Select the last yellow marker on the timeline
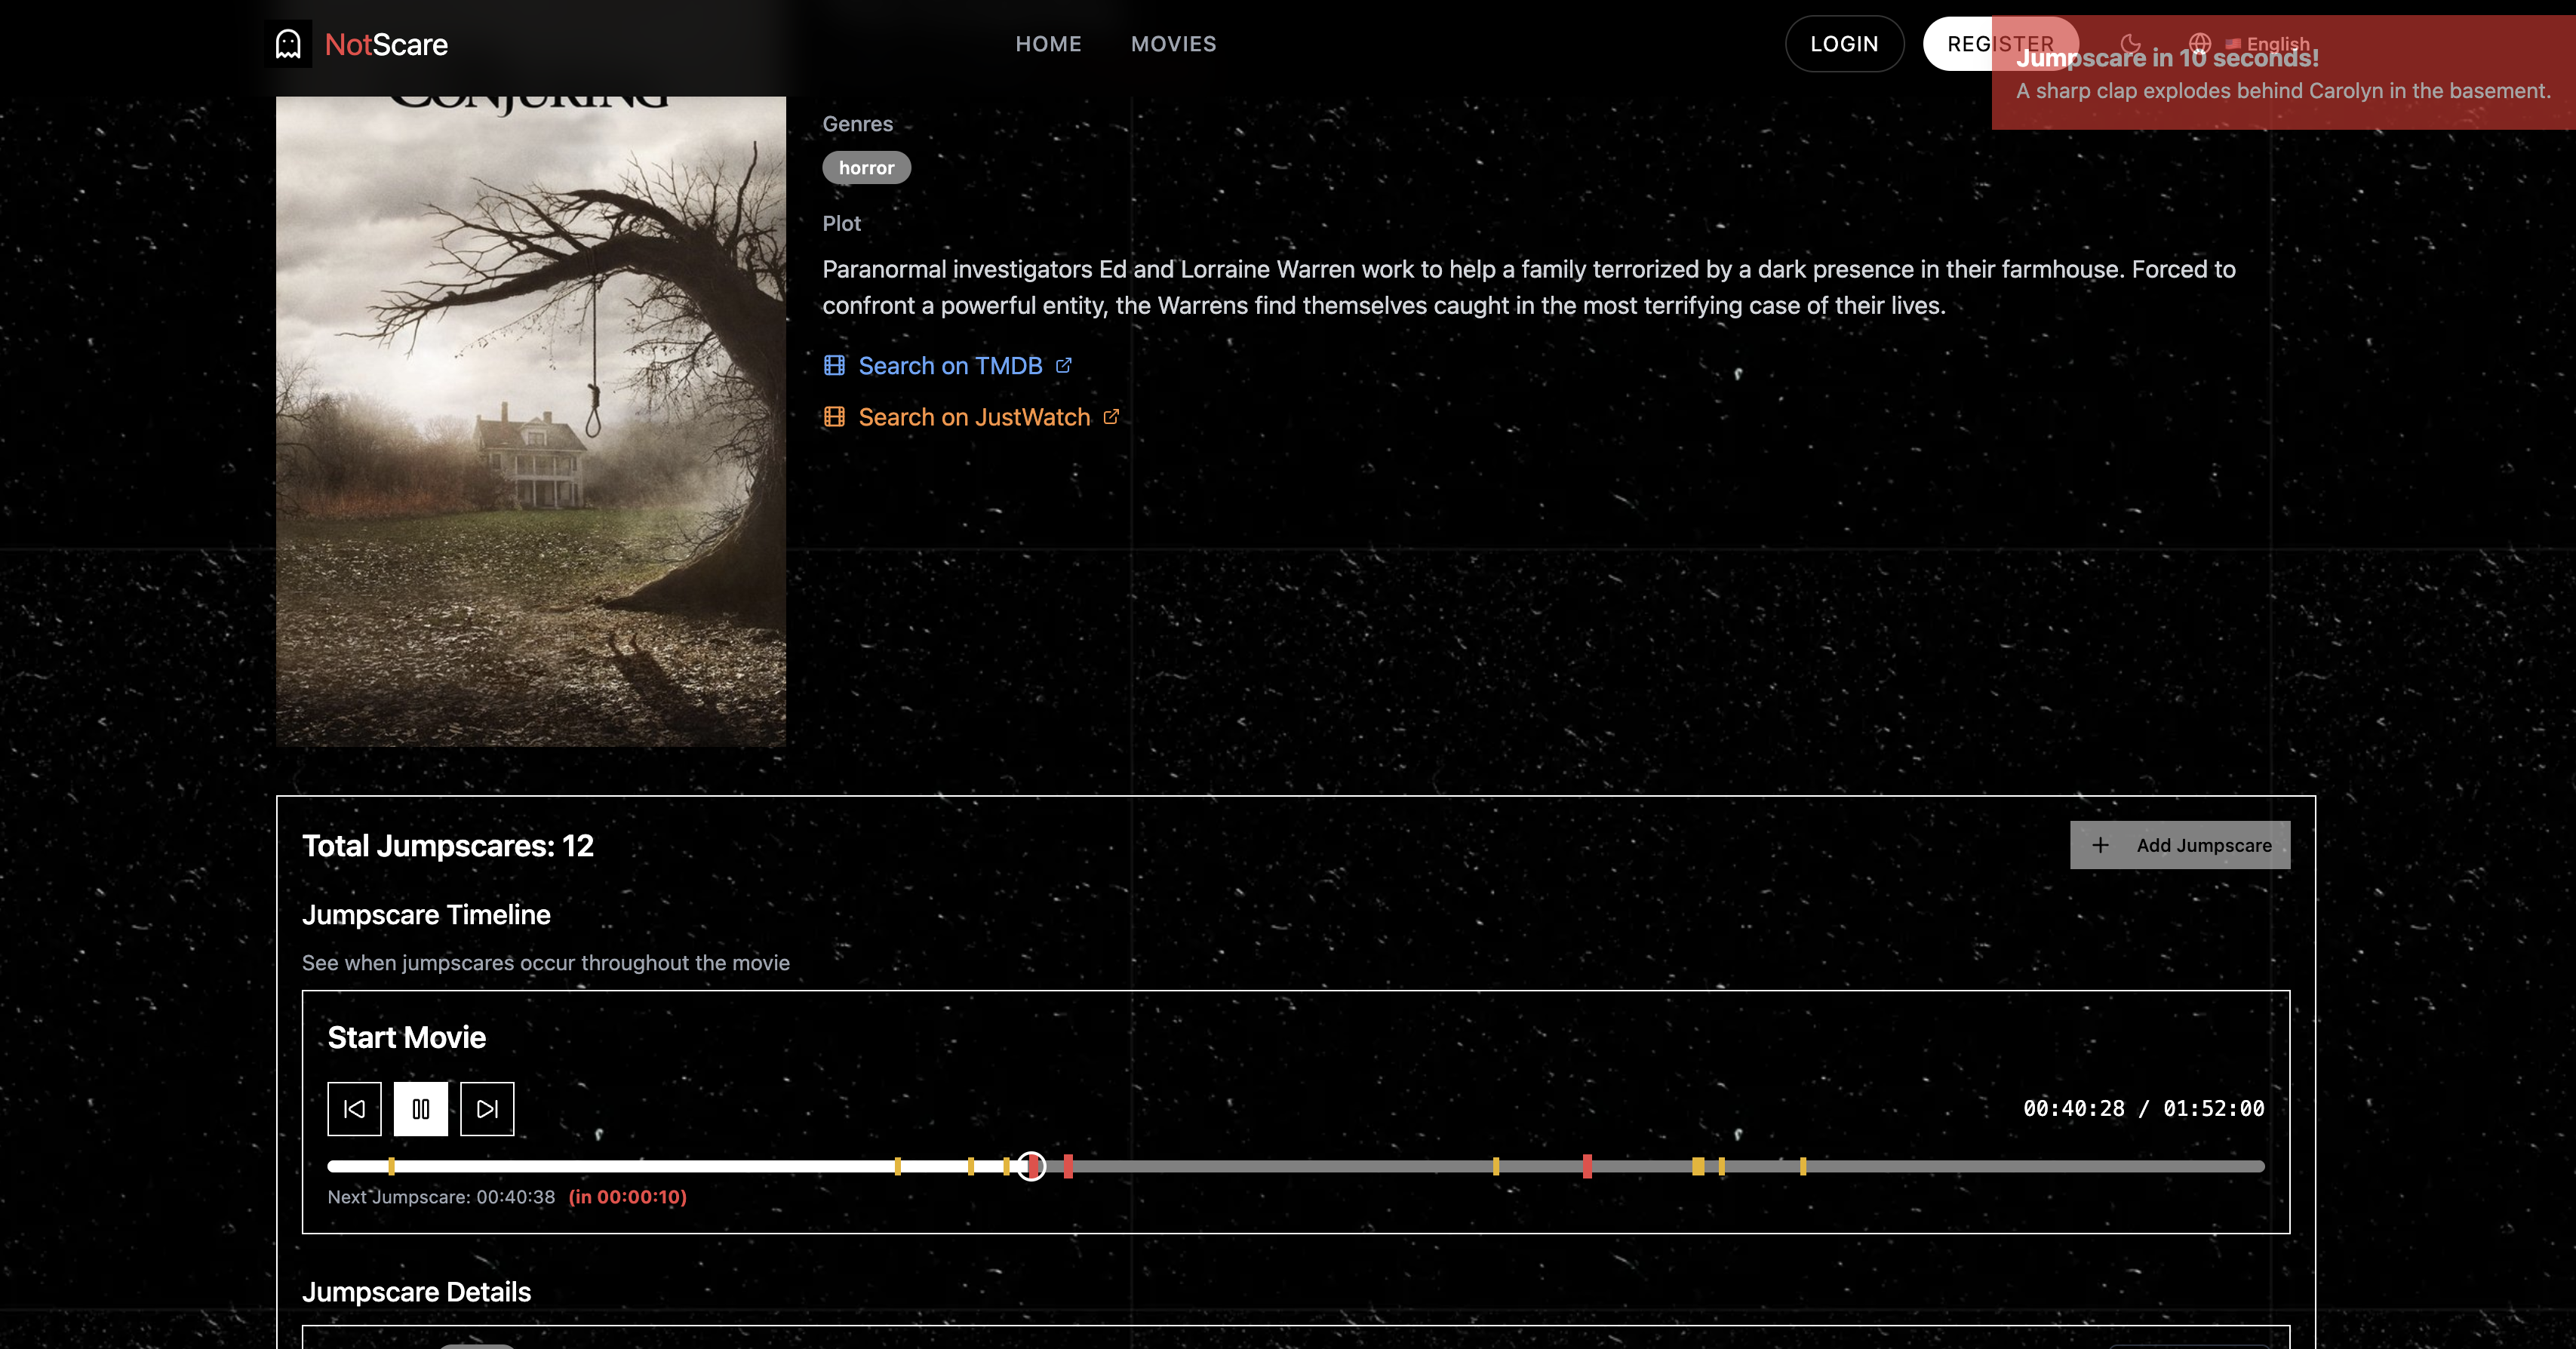The width and height of the screenshot is (2576, 1349). (x=1803, y=1166)
